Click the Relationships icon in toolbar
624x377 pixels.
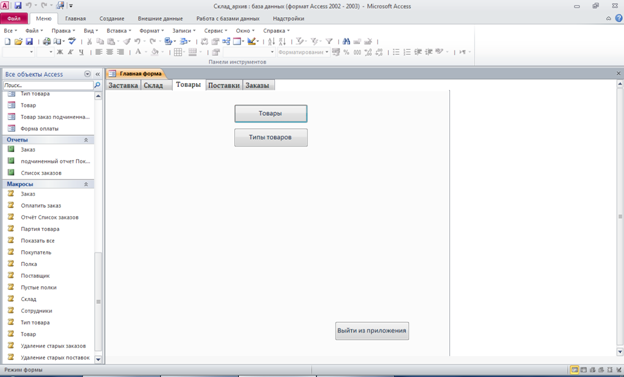point(226,41)
